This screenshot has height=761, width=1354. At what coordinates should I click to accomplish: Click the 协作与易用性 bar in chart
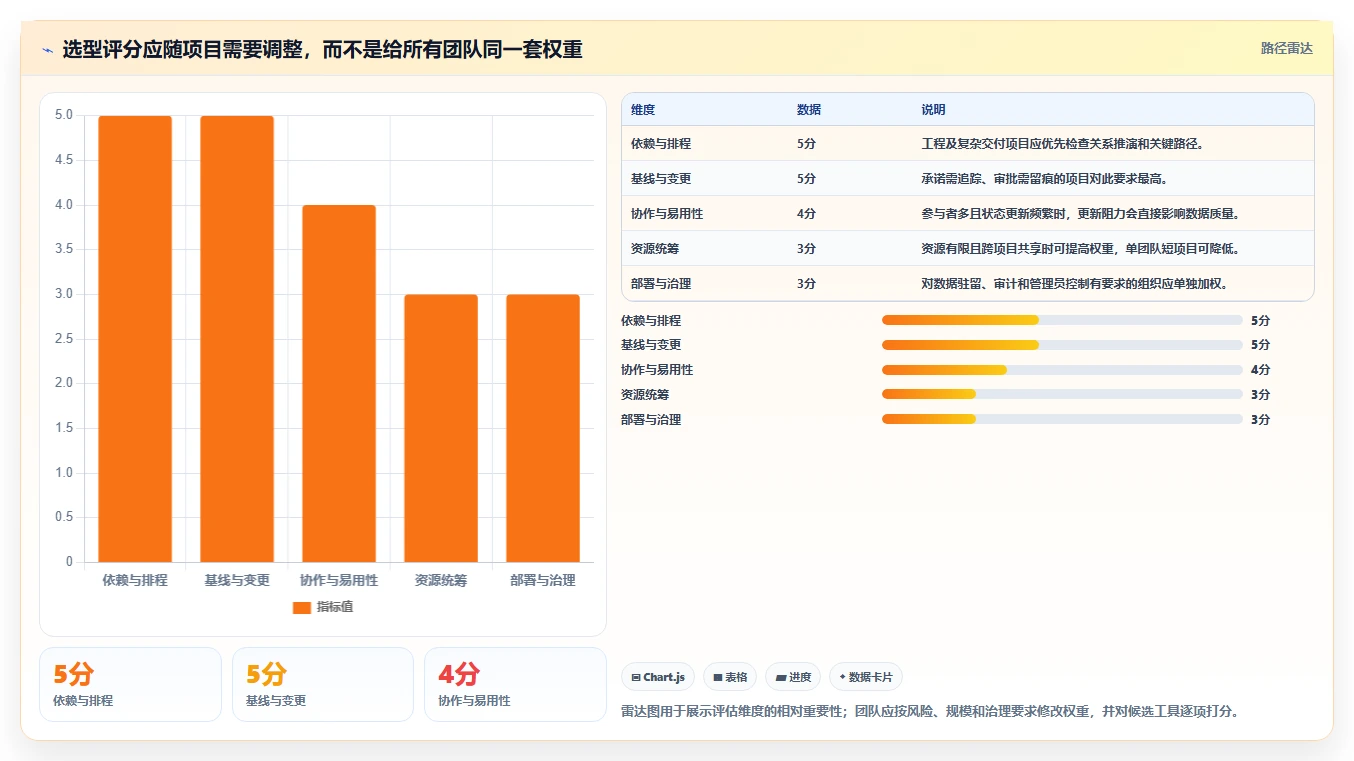(339, 383)
